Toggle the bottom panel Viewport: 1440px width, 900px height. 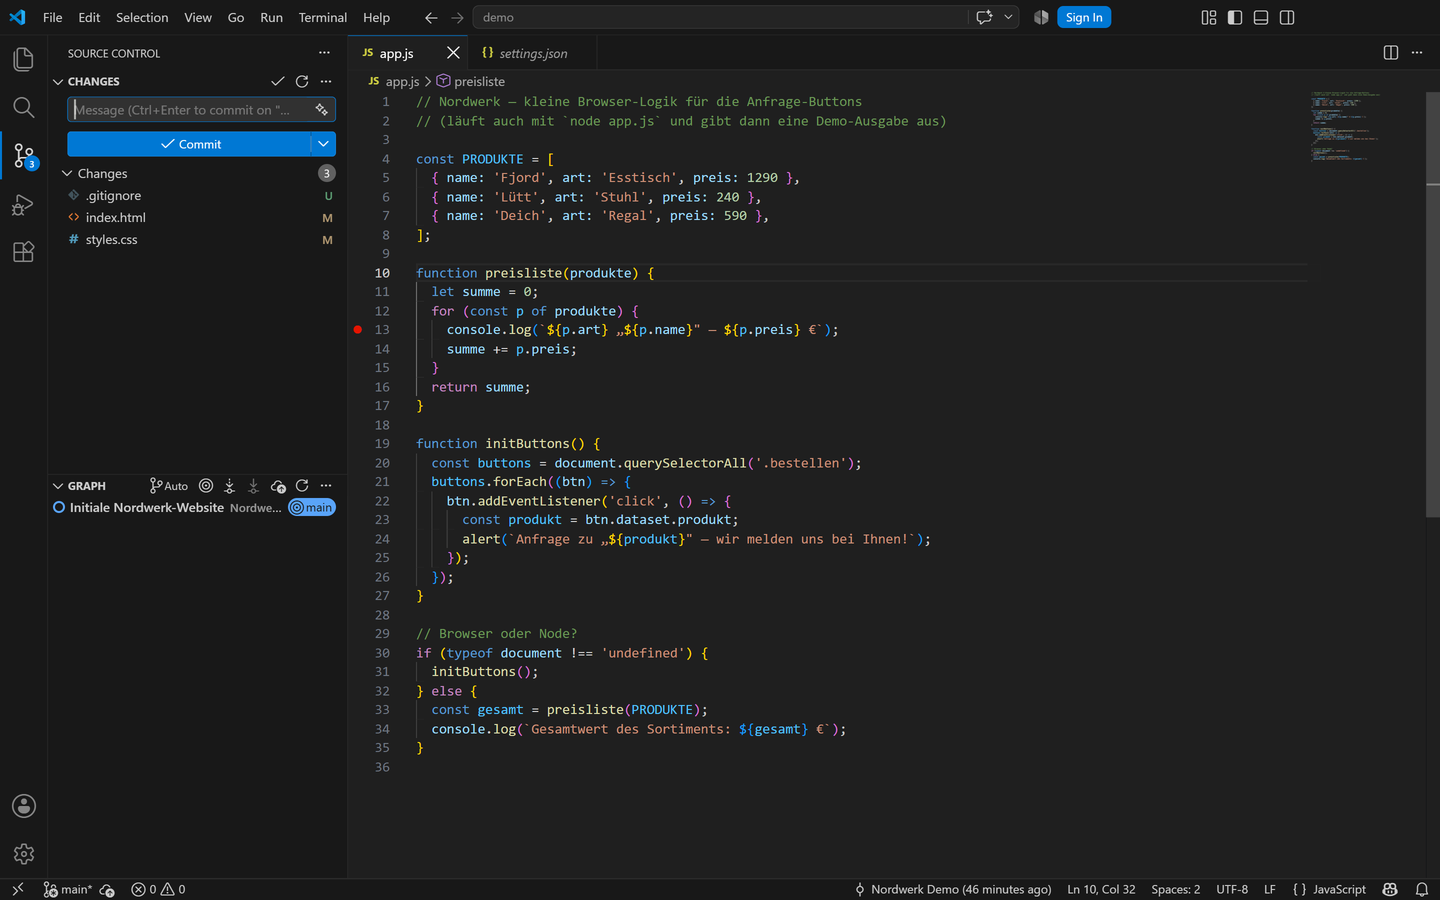tap(1261, 17)
